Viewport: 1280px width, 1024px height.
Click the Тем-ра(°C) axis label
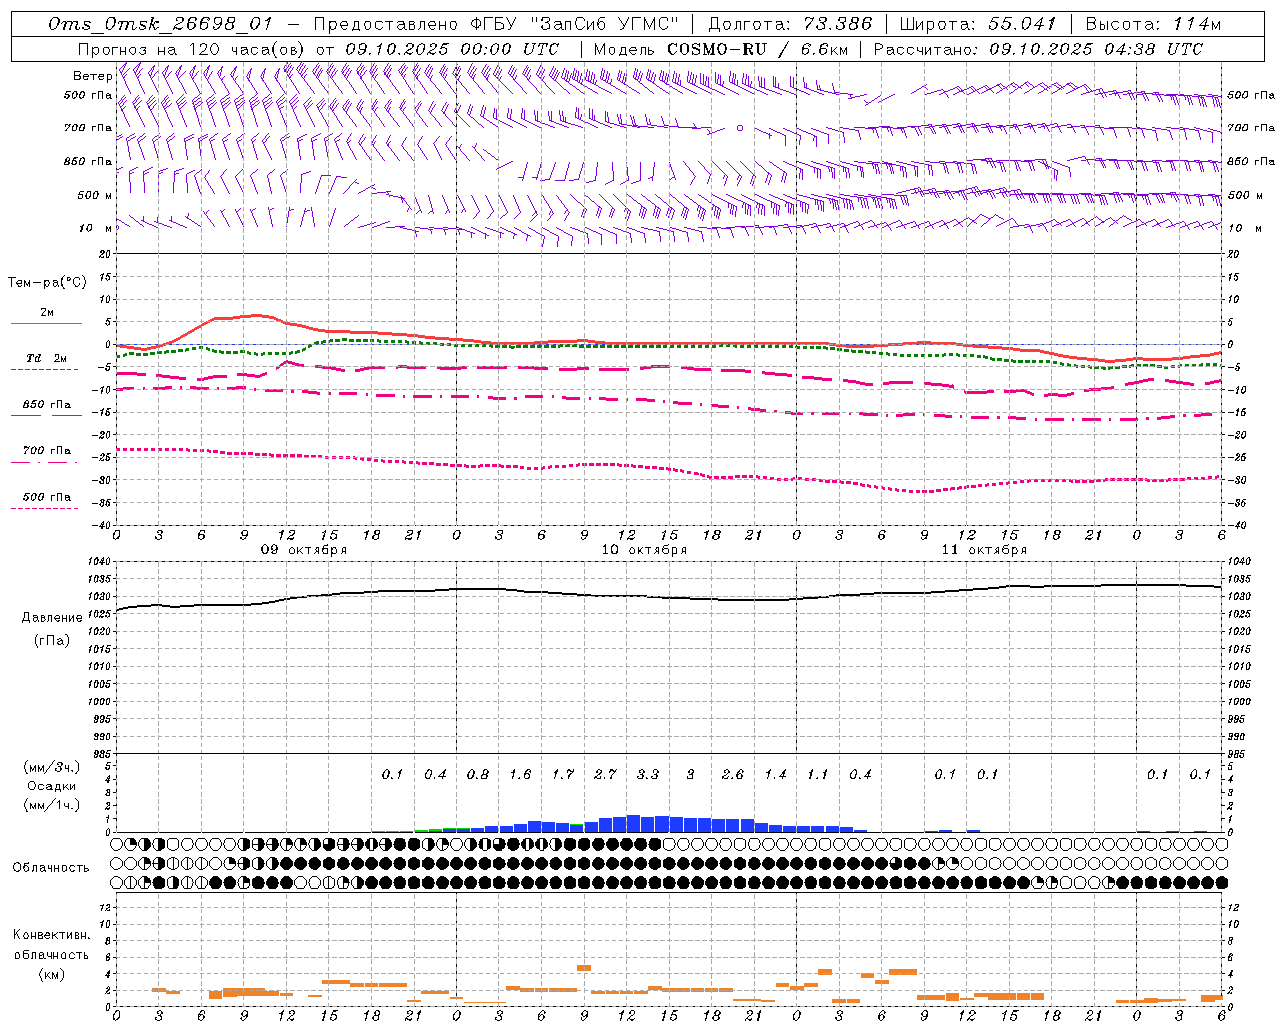coord(47,283)
